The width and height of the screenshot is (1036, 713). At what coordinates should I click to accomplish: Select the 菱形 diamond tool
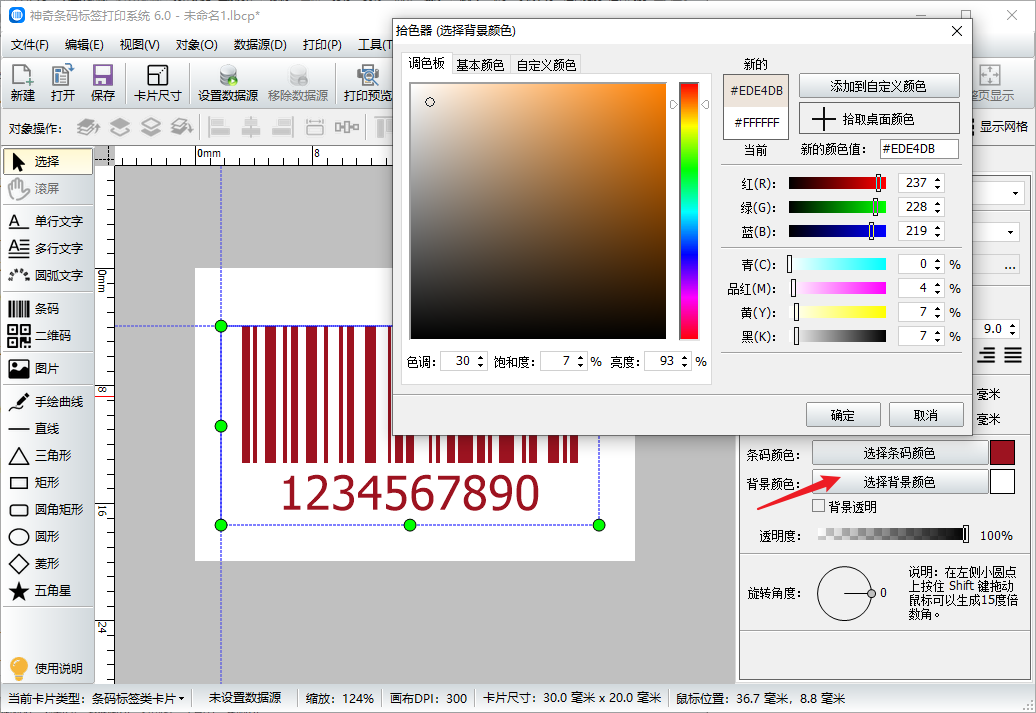tap(48, 564)
